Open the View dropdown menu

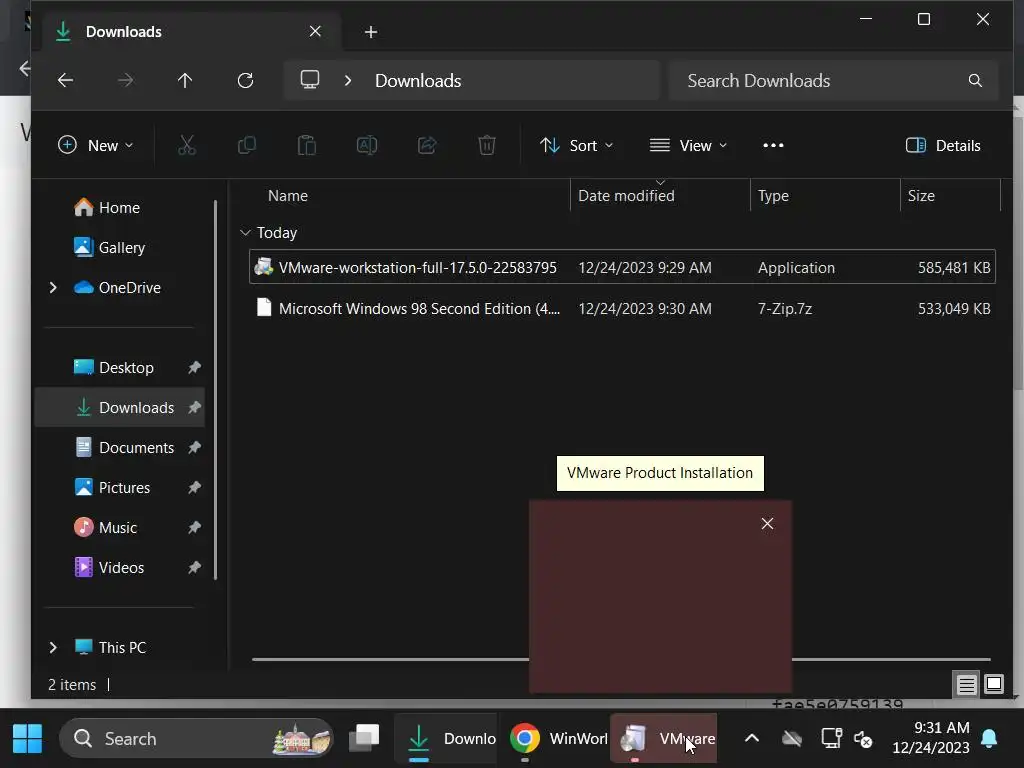[x=688, y=145]
